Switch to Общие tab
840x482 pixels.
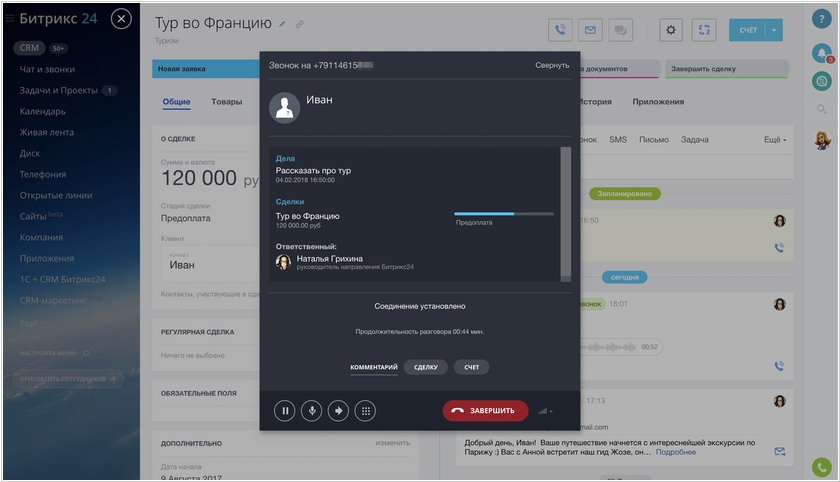pos(176,102)
